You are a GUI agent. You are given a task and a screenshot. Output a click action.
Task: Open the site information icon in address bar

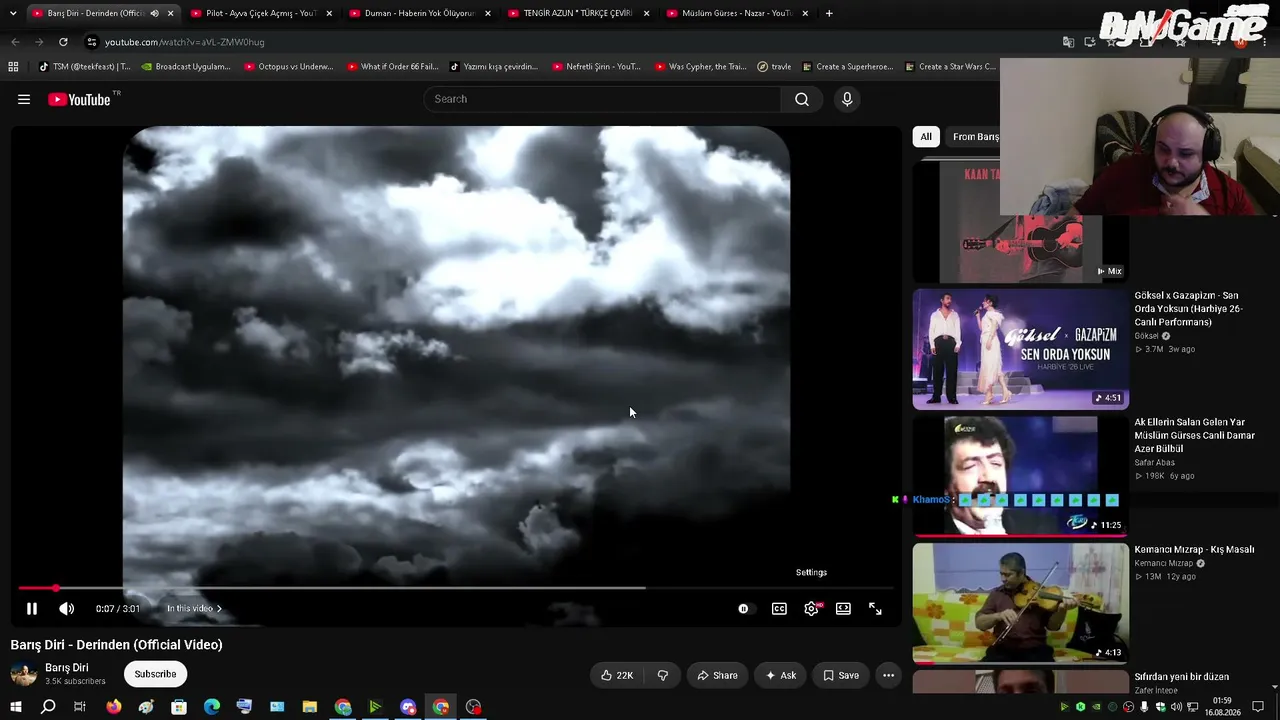pos(92,42)
